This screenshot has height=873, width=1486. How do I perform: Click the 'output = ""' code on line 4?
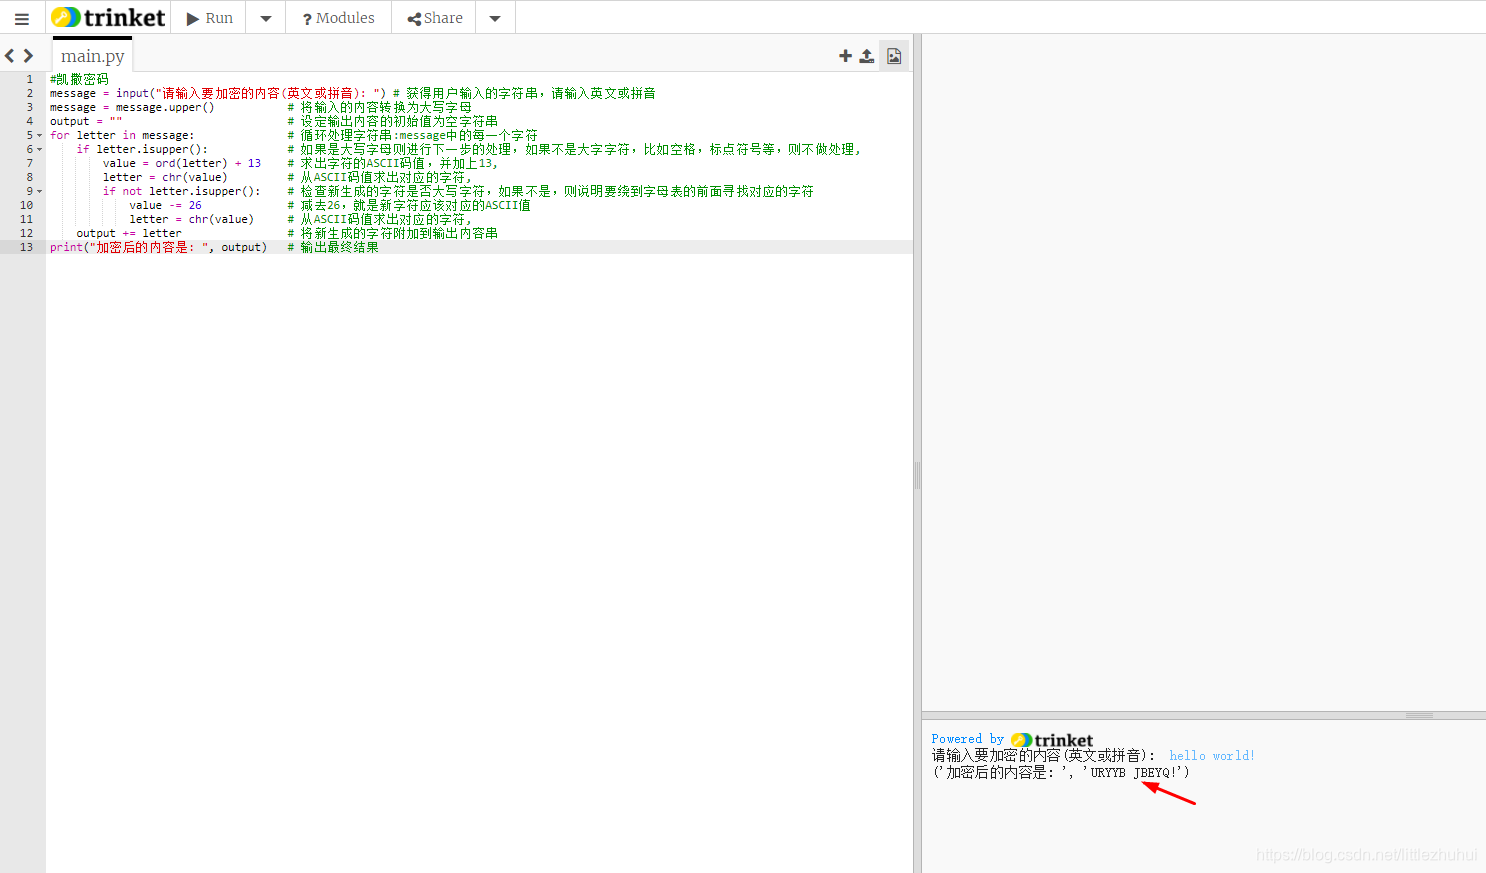click(x=86, y=121)
